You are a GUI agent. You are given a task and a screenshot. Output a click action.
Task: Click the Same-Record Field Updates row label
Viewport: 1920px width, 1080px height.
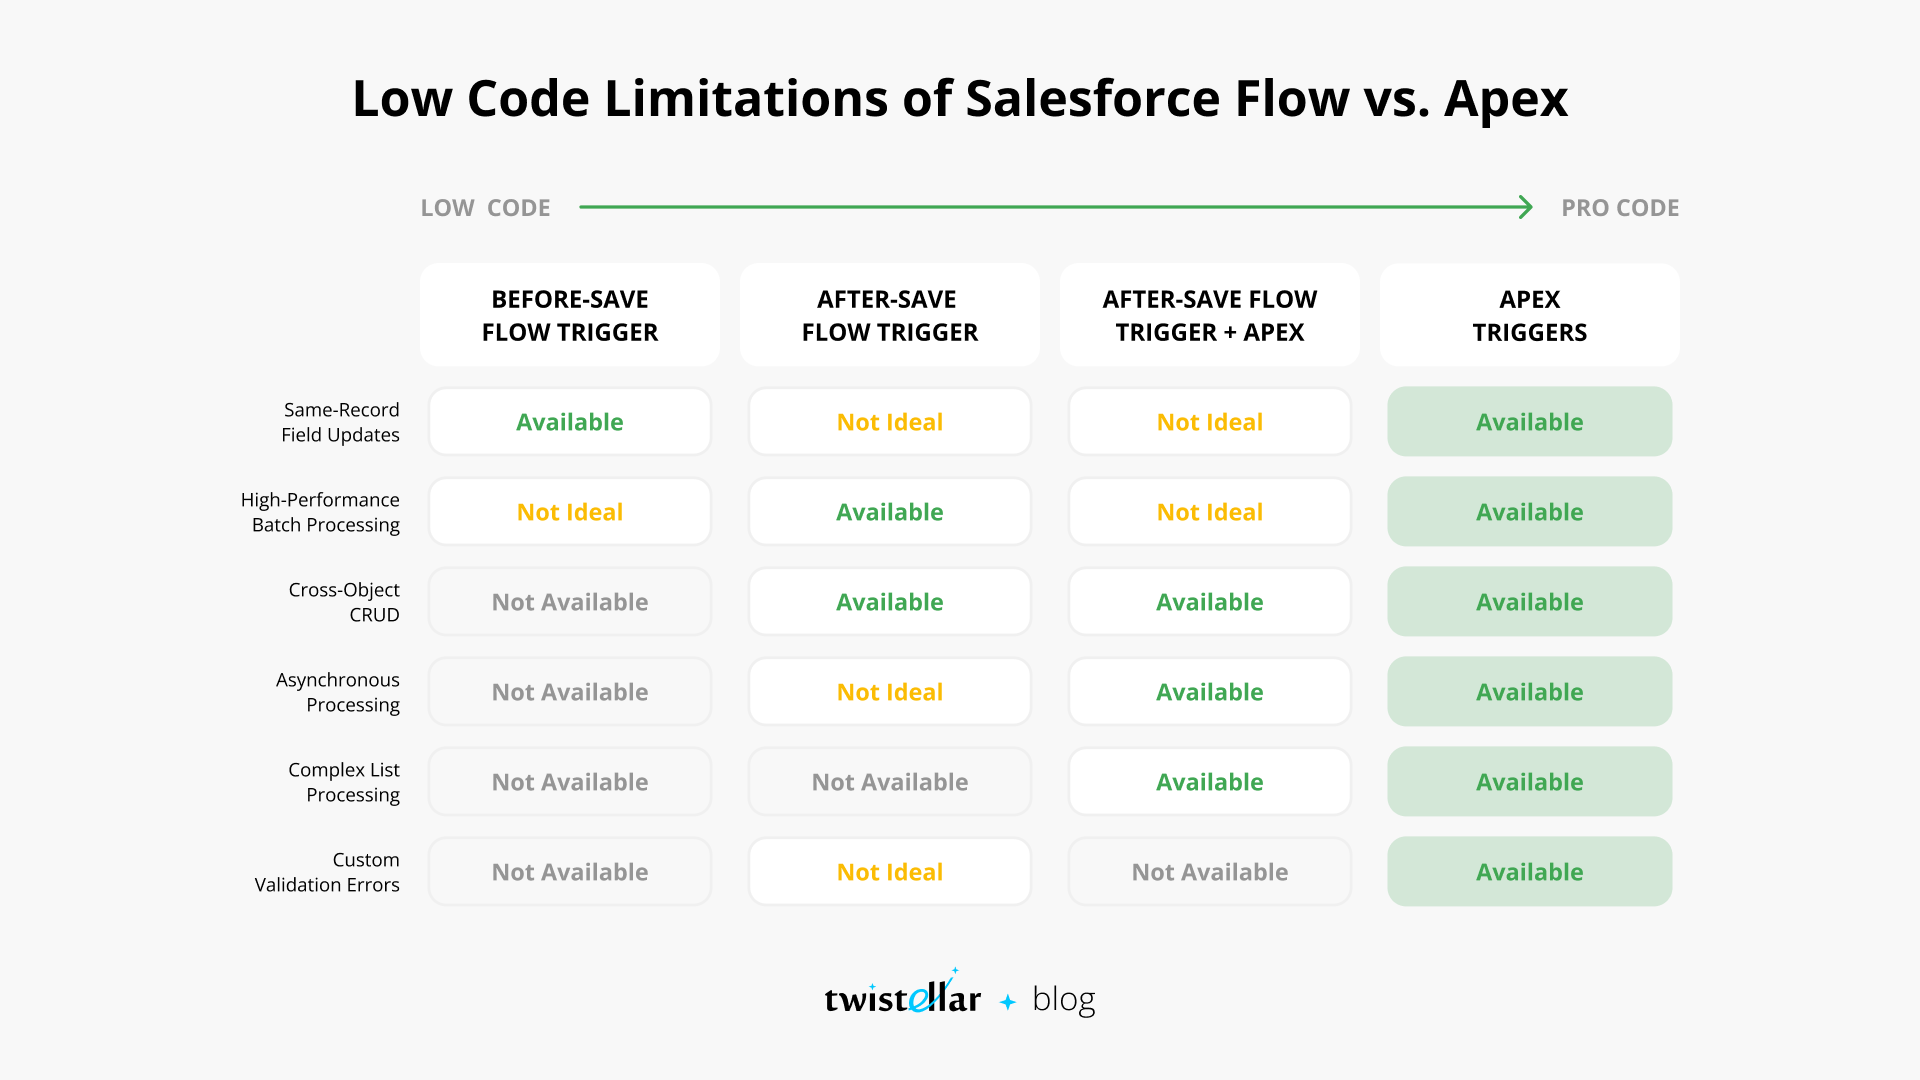[340, 422]
